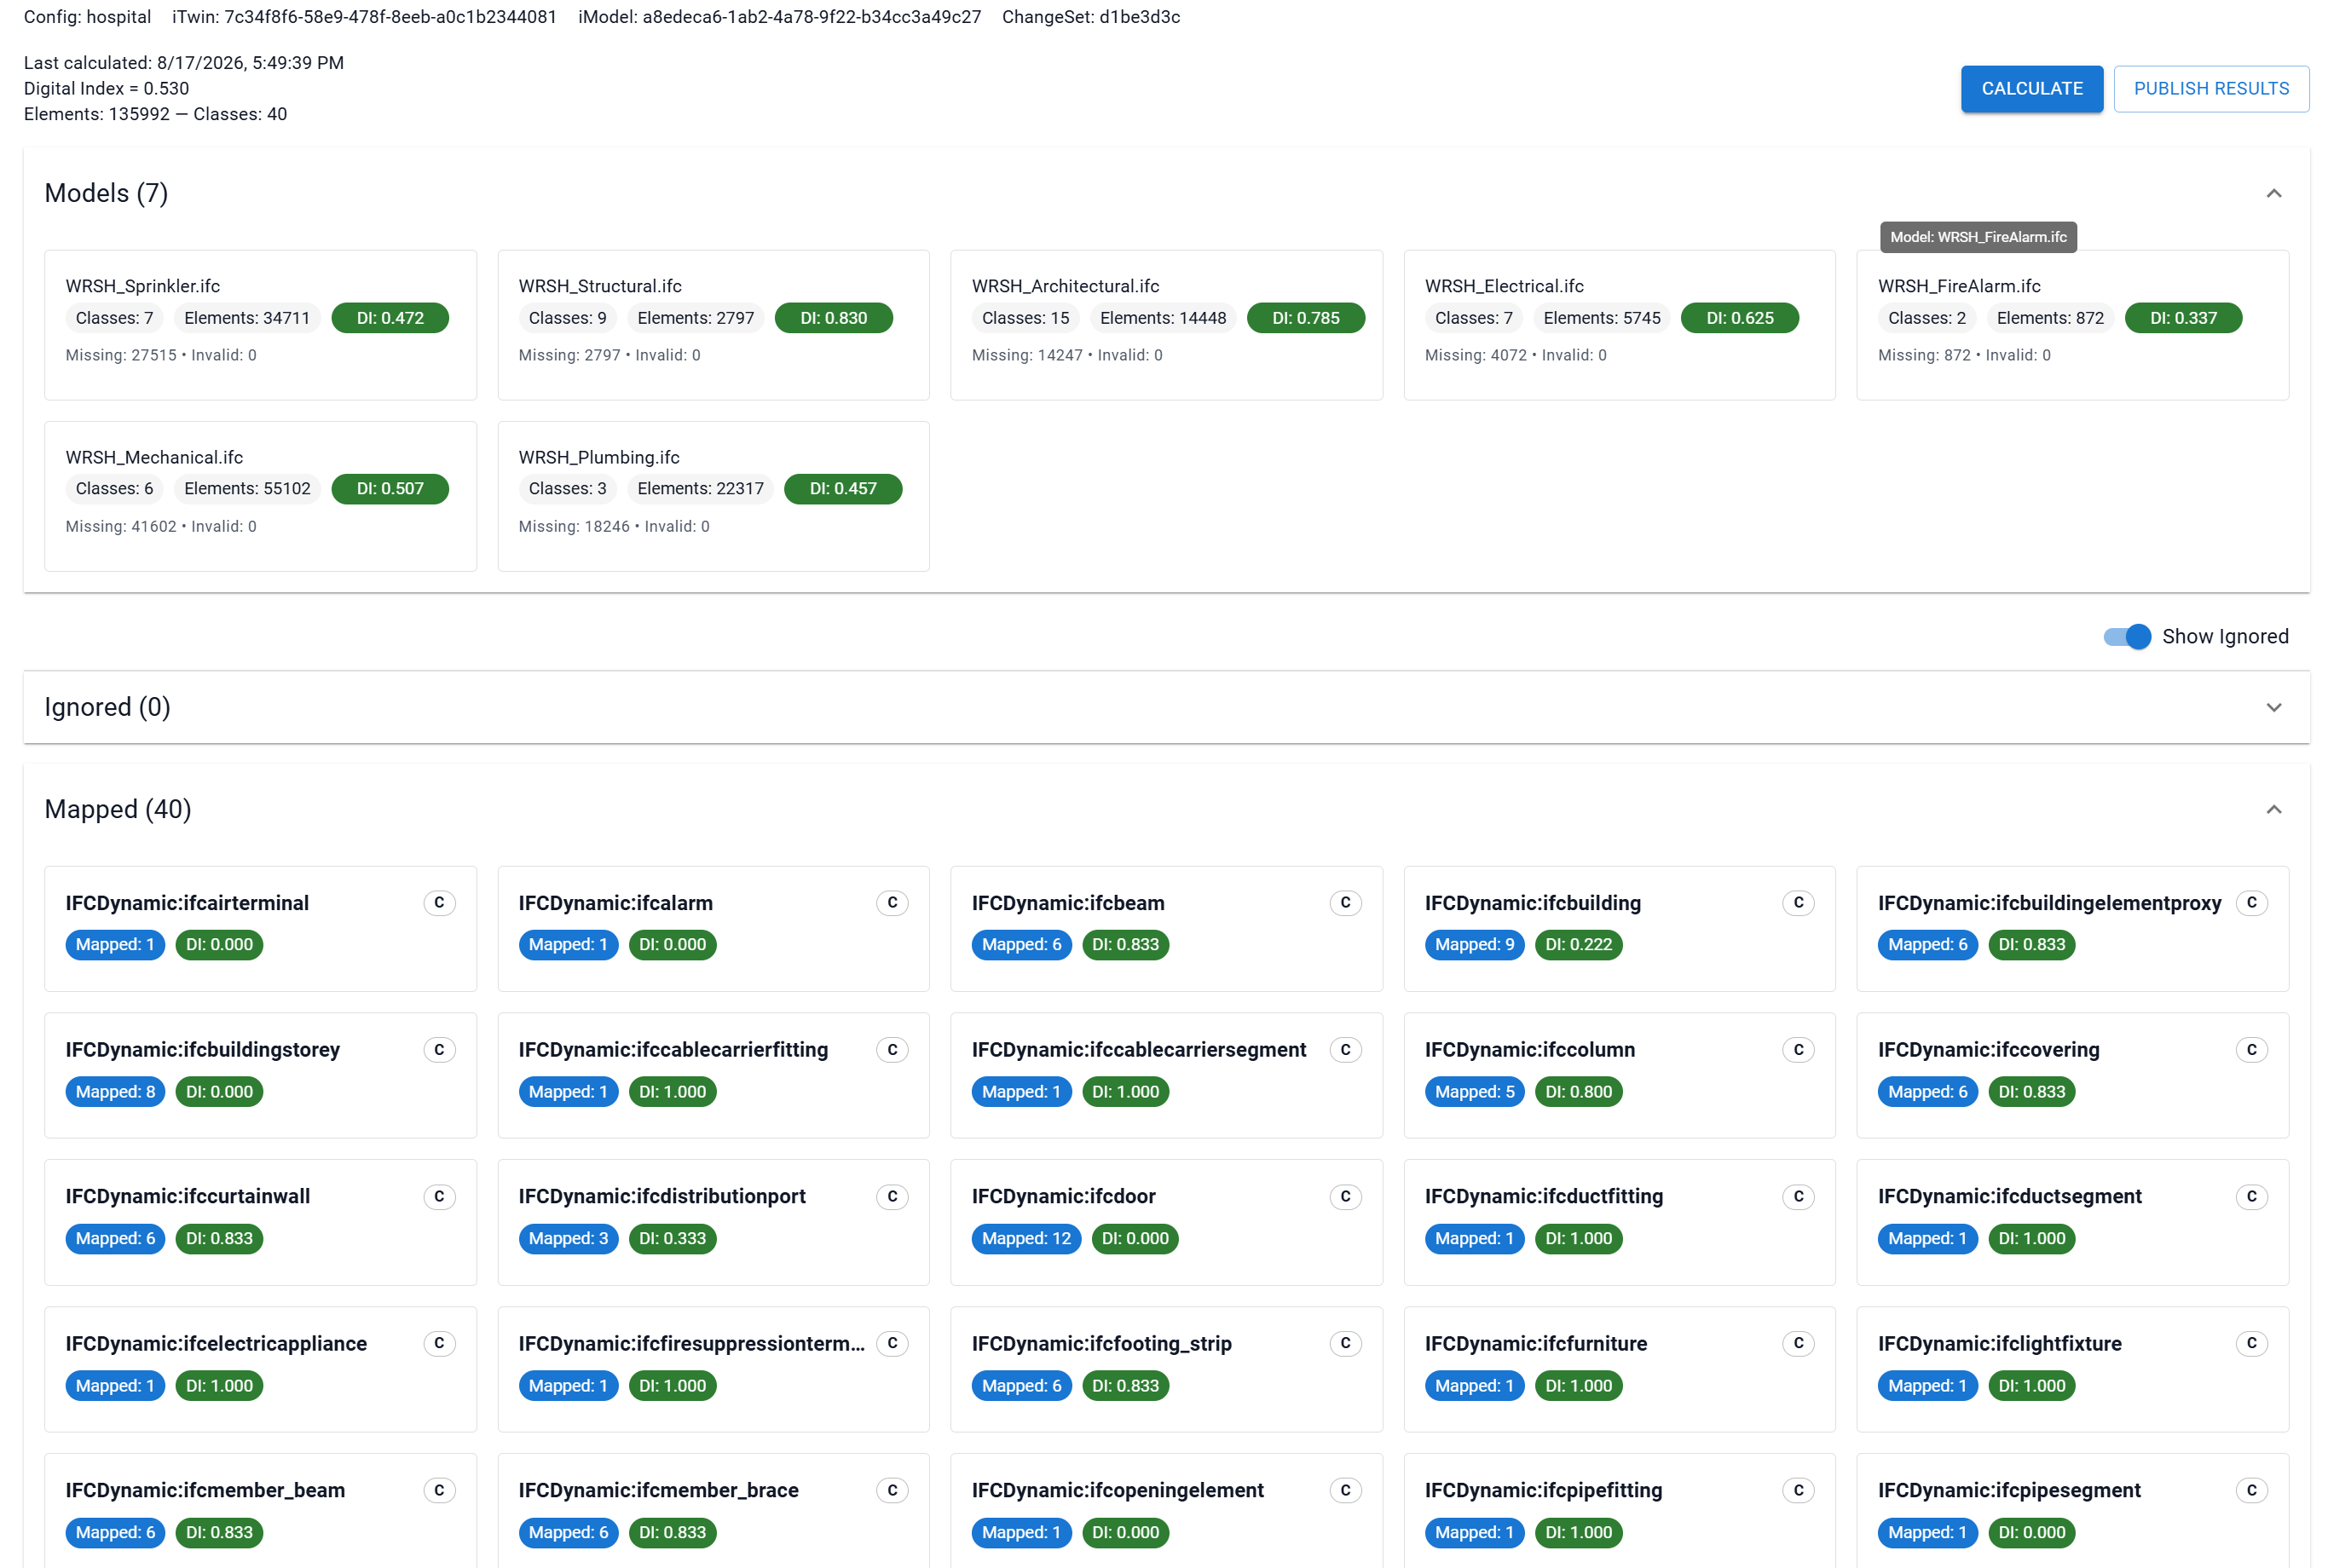Click the Digital Index = 0.530 text
The height and width of the screenshot is (1568, 2328).
coord(106,88)
